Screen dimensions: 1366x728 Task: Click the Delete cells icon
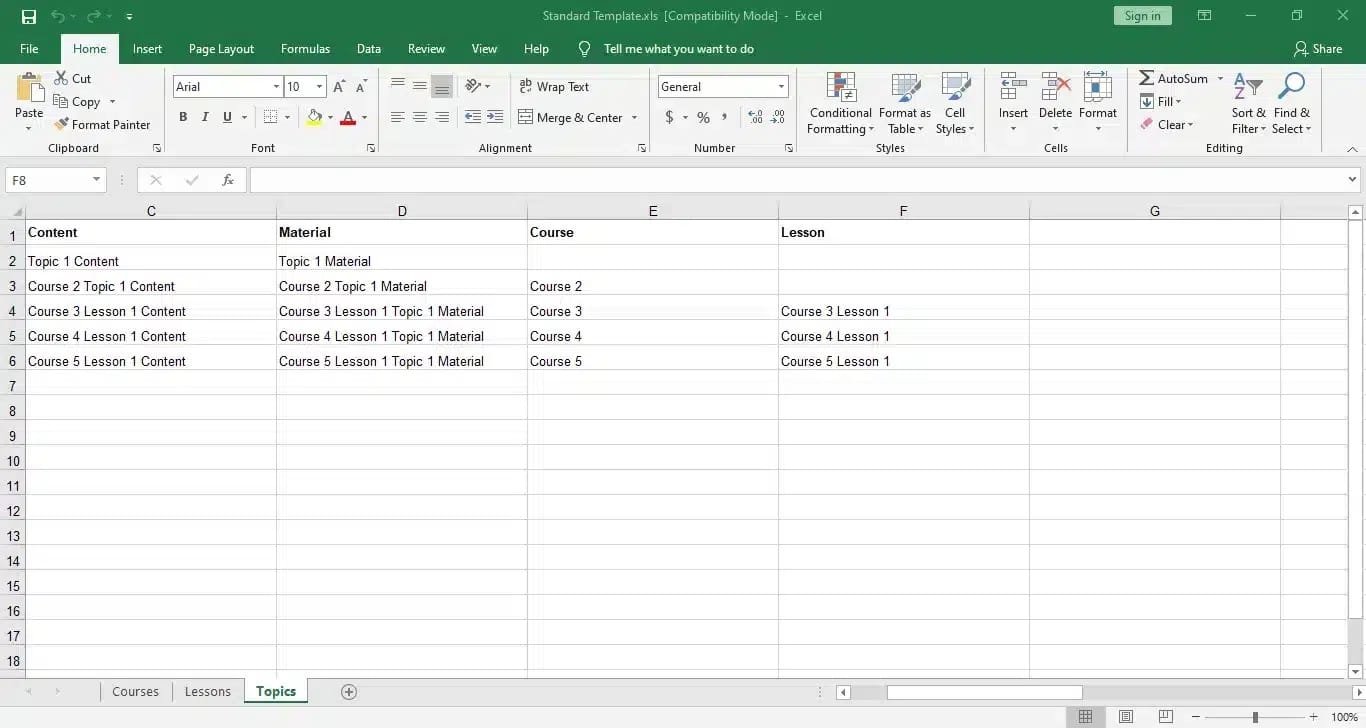click(x=1055, y=87)
